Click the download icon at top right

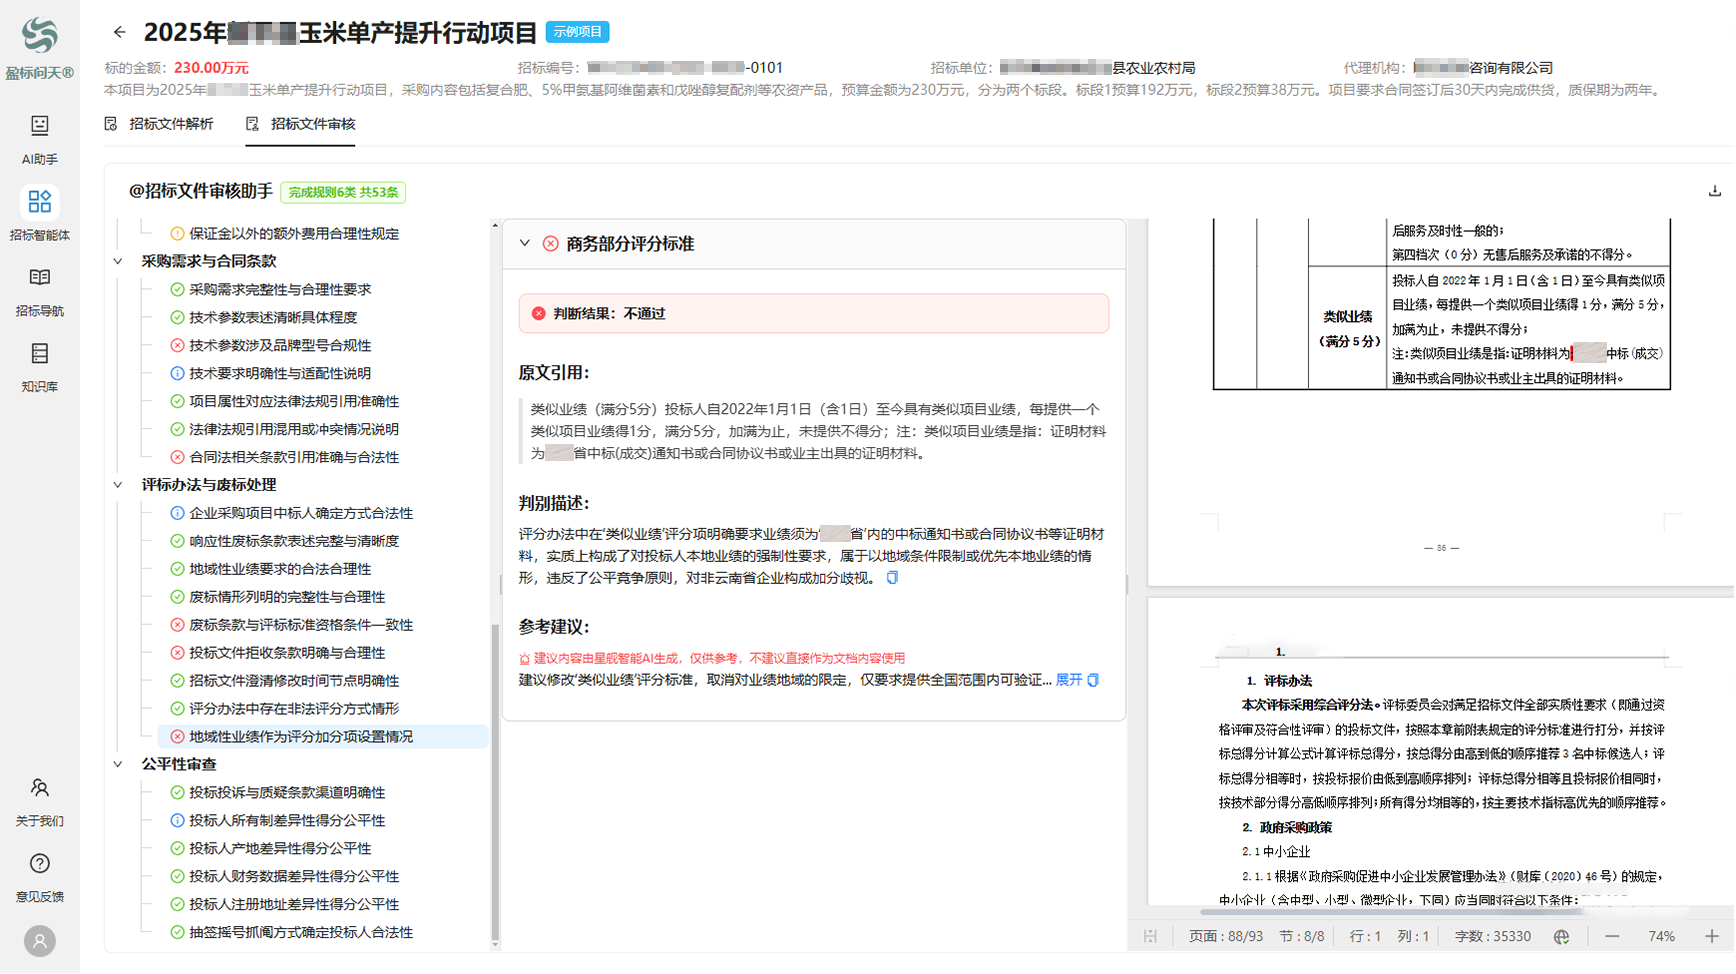click(1714, 191)
